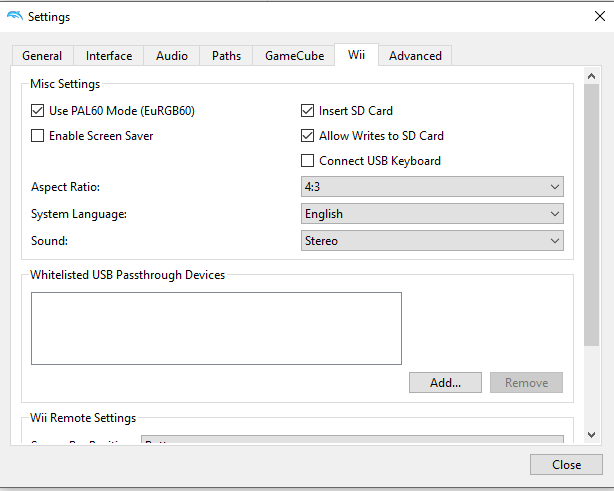The image size is (614, 491).
Task: Click the Wii Remote Settings heading
Action: coord(83,418)
